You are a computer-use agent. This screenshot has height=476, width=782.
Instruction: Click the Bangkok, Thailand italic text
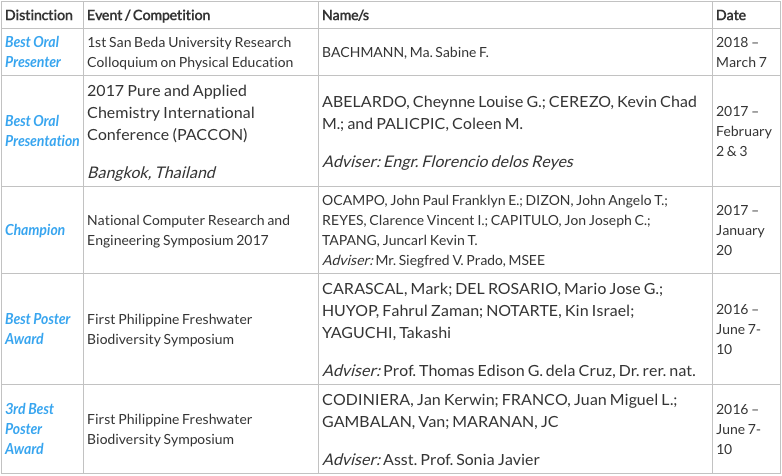[152, 173]
